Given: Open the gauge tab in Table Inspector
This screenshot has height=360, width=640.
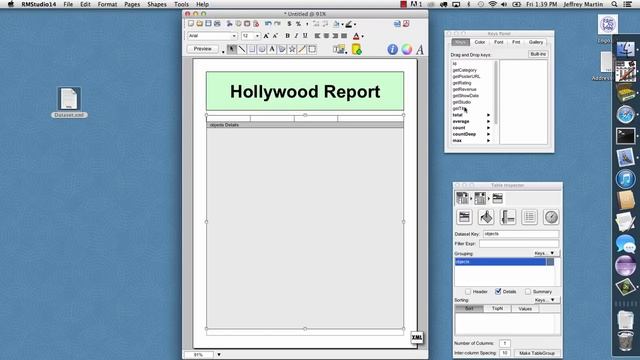Looking at the screenshot, I should point(551,217).
